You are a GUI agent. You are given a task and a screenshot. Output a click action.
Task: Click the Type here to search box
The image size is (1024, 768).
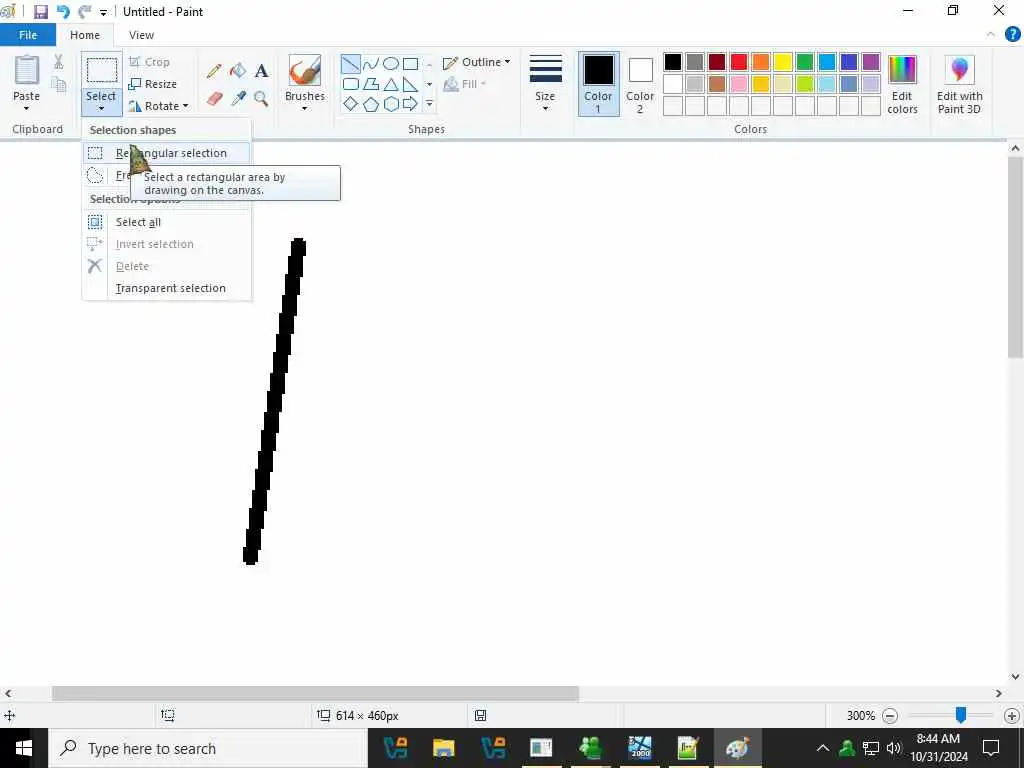208,748
